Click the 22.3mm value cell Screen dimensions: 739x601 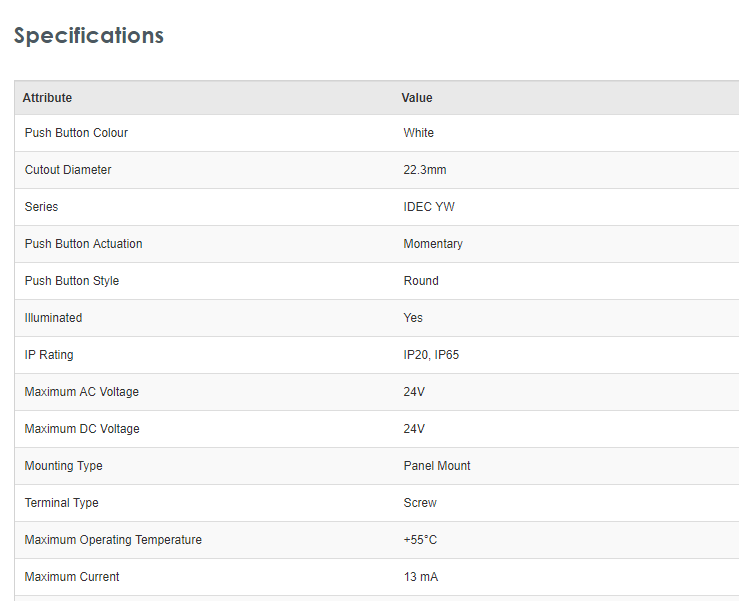click(425, 170)
